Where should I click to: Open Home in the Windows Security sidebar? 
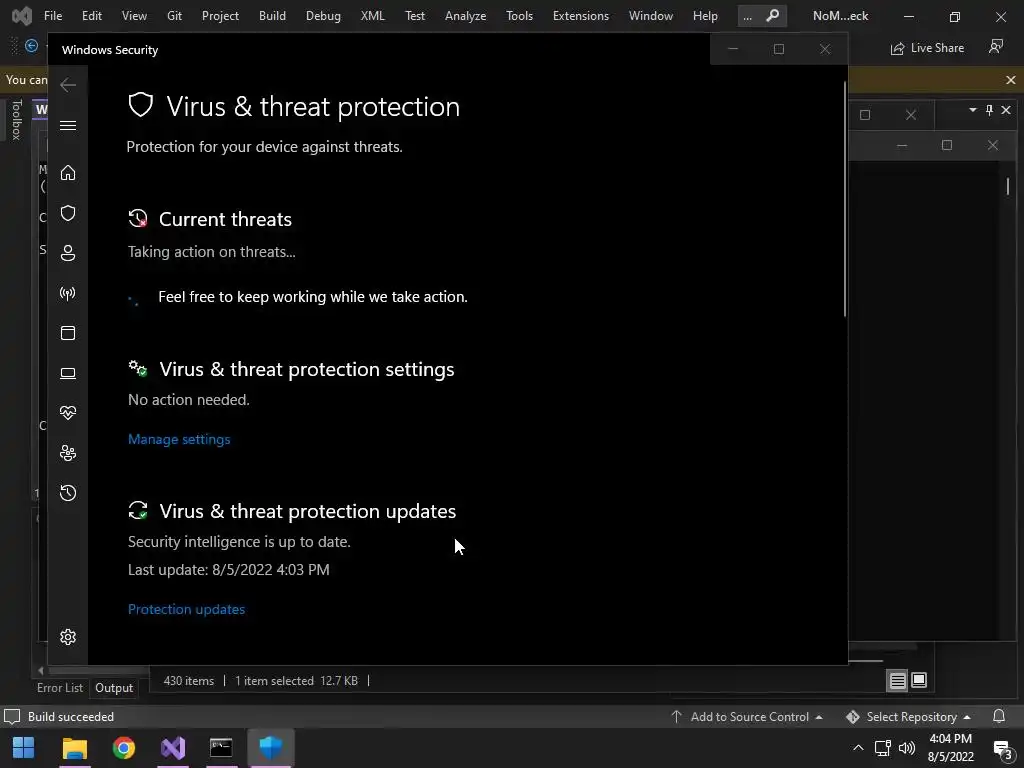(x=68, y=172)
